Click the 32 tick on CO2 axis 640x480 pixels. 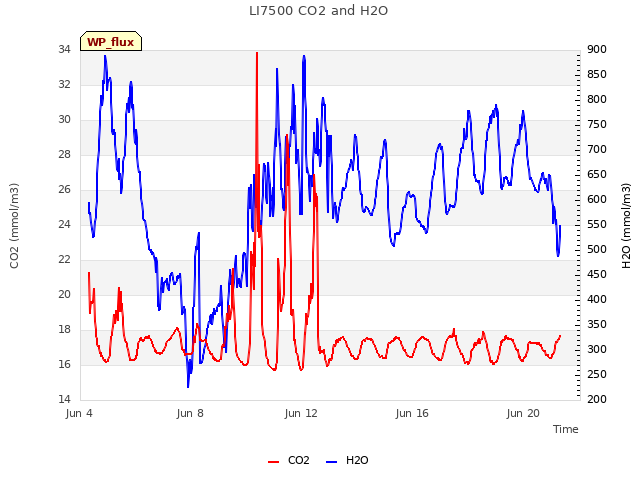click(x=64, y=84)
